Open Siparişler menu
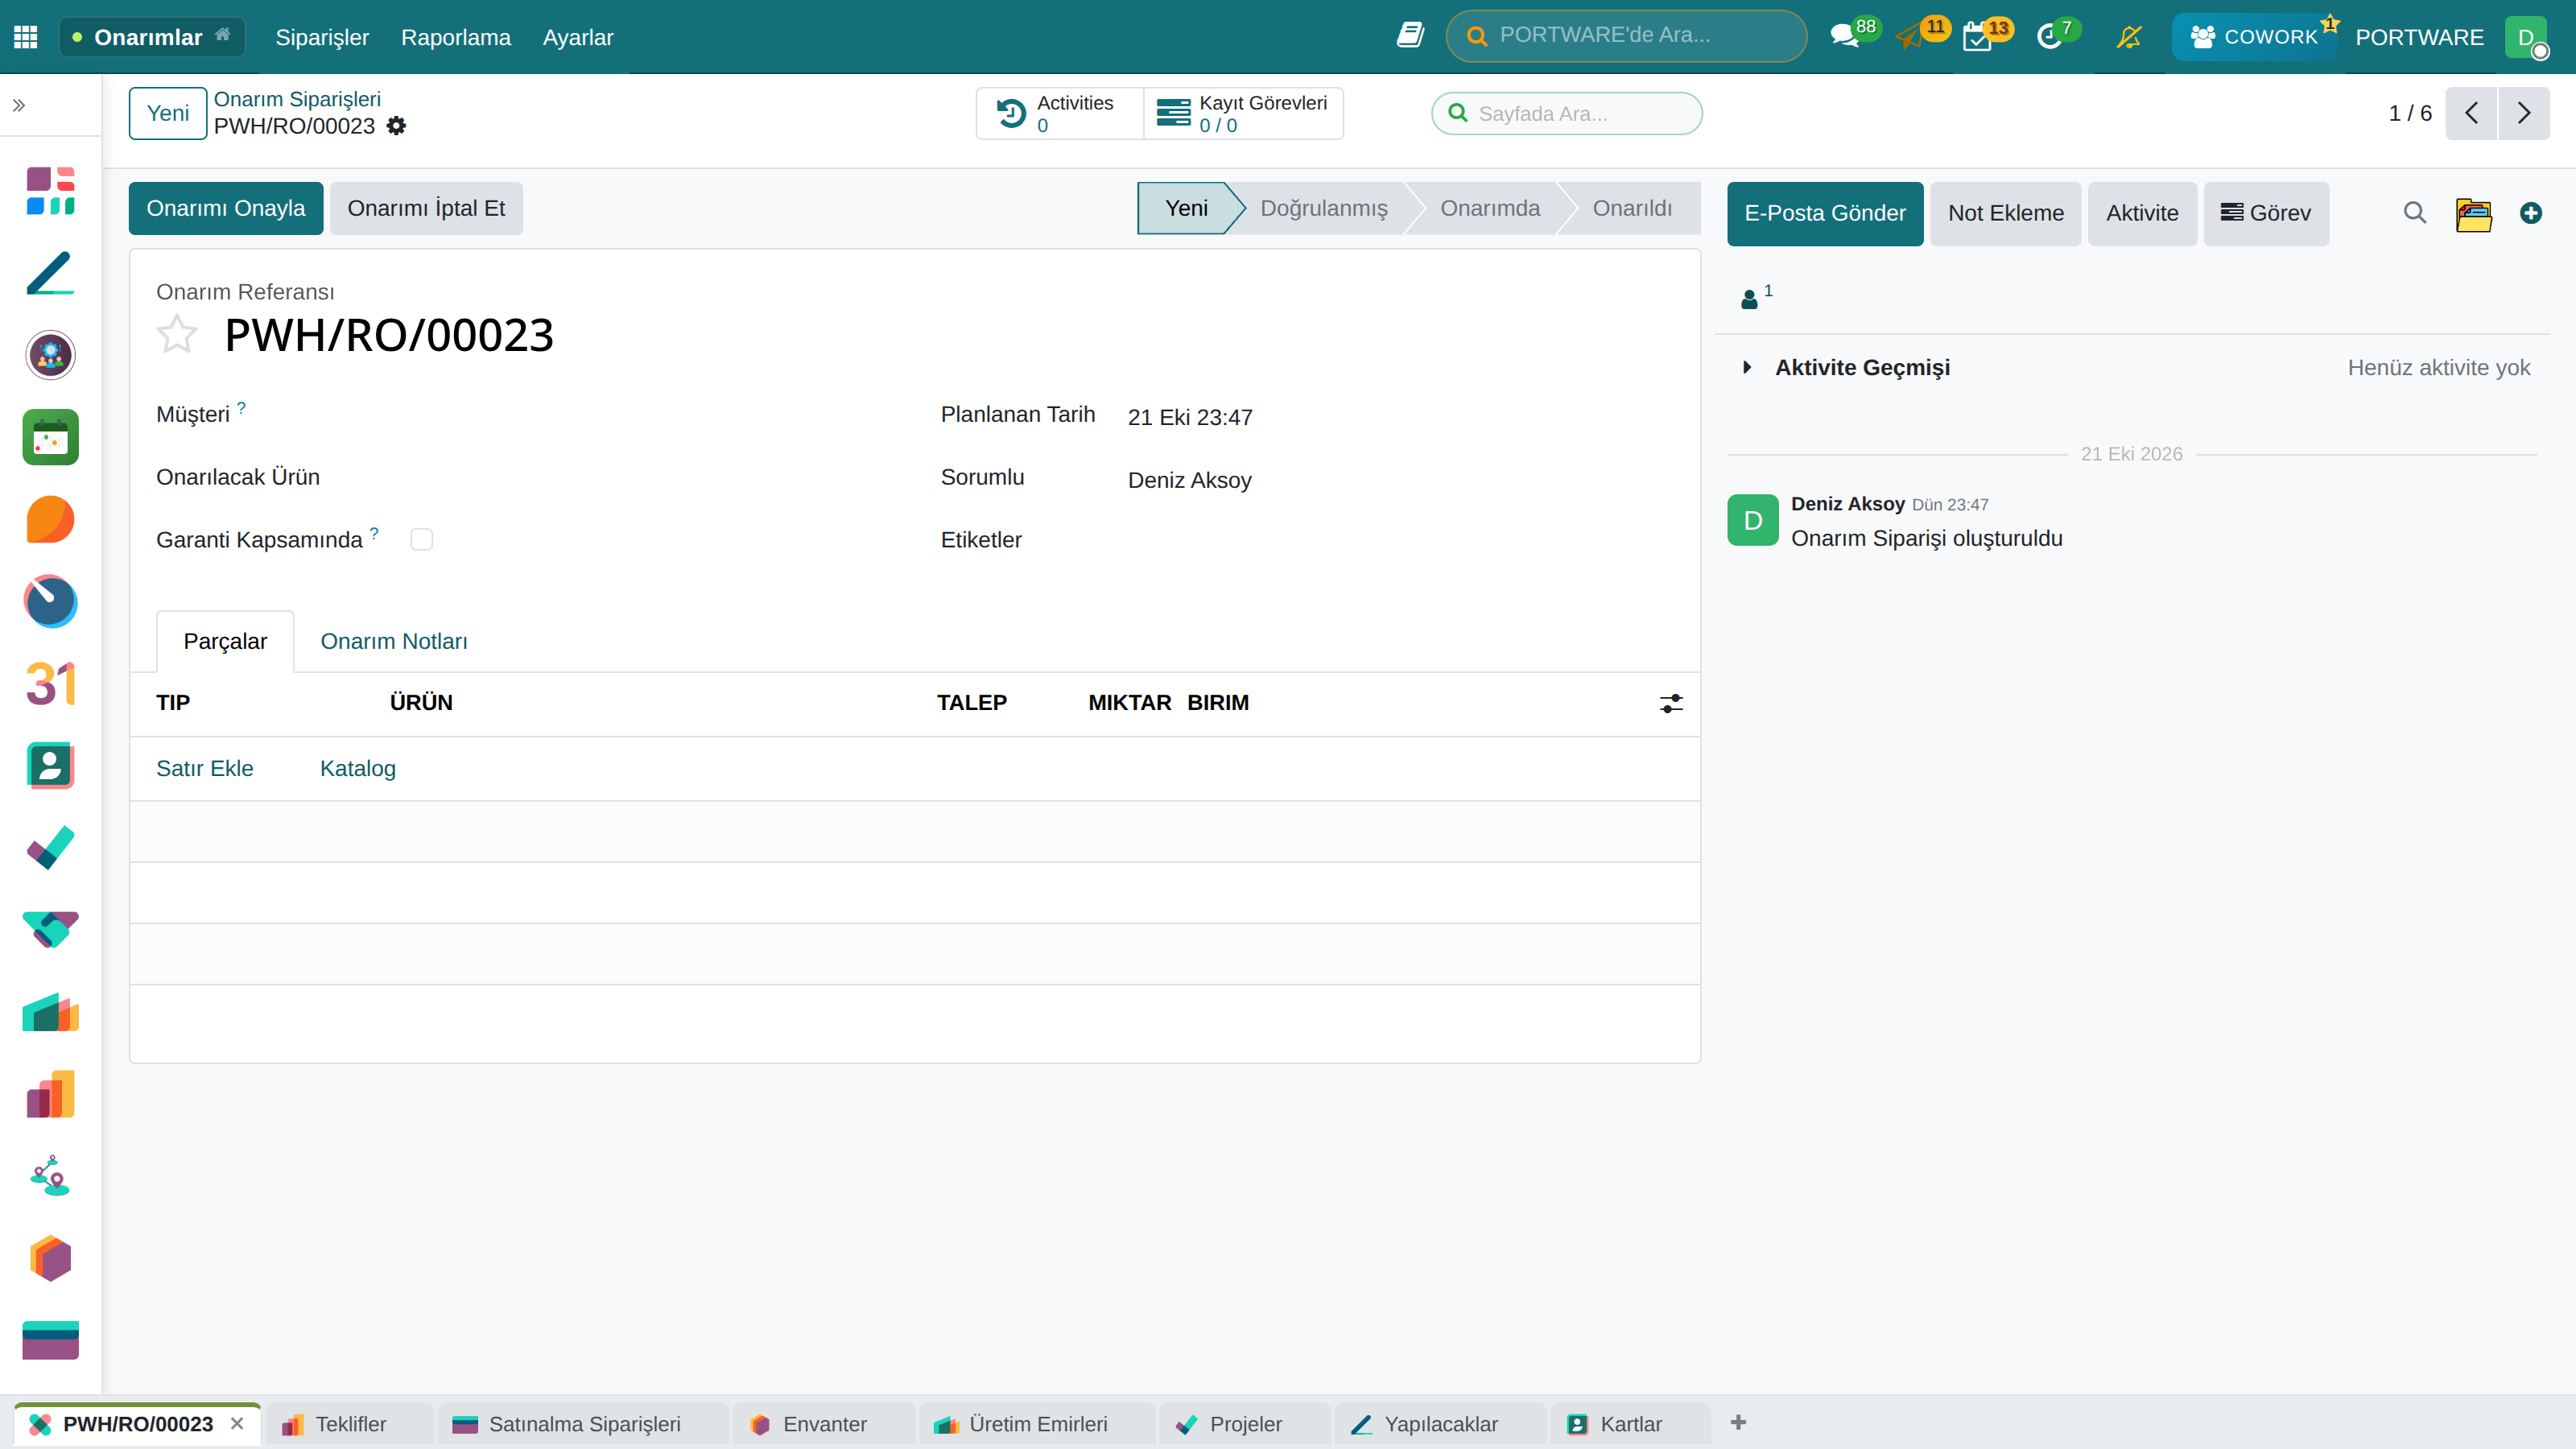This screenshot has height=1449, width=2576. [322, 37]
